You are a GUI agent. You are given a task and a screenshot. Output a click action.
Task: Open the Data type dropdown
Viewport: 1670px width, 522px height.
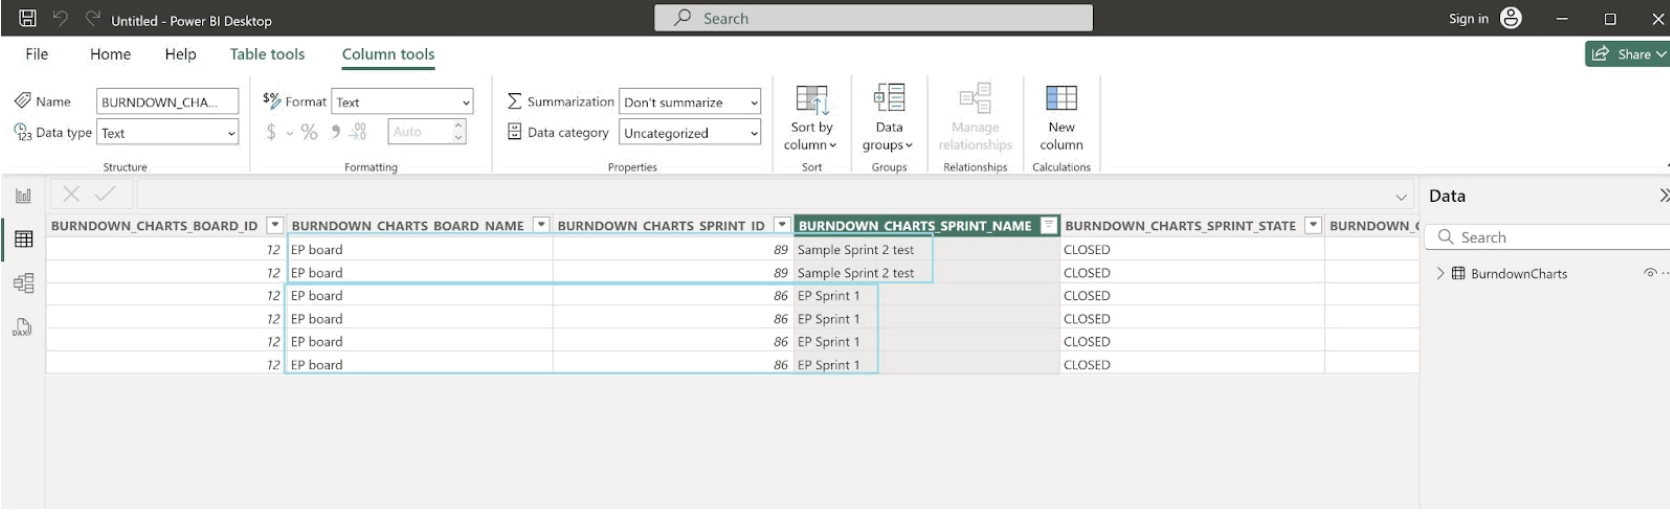168,133
